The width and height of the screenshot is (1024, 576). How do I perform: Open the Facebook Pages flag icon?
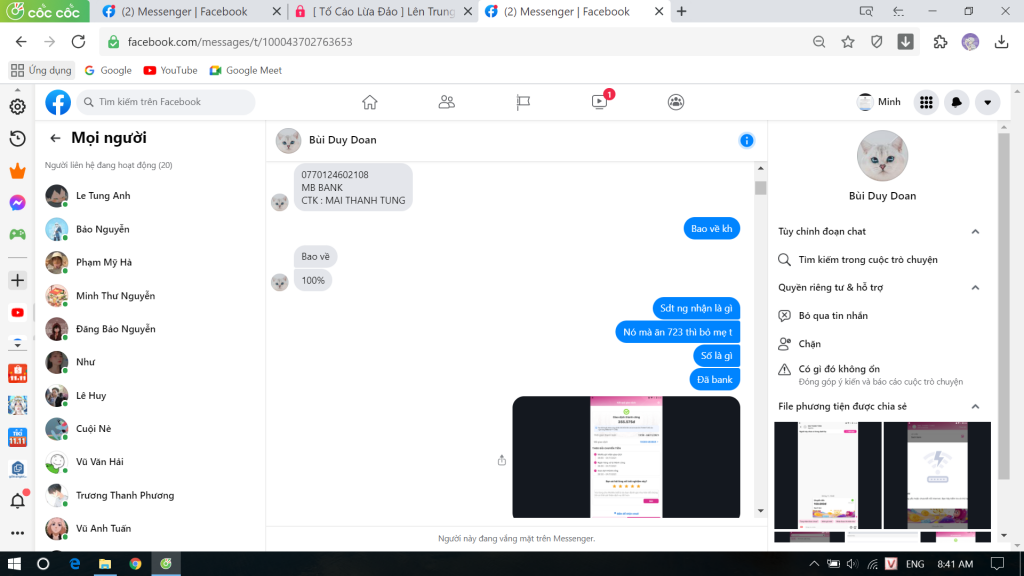point(523,102)
